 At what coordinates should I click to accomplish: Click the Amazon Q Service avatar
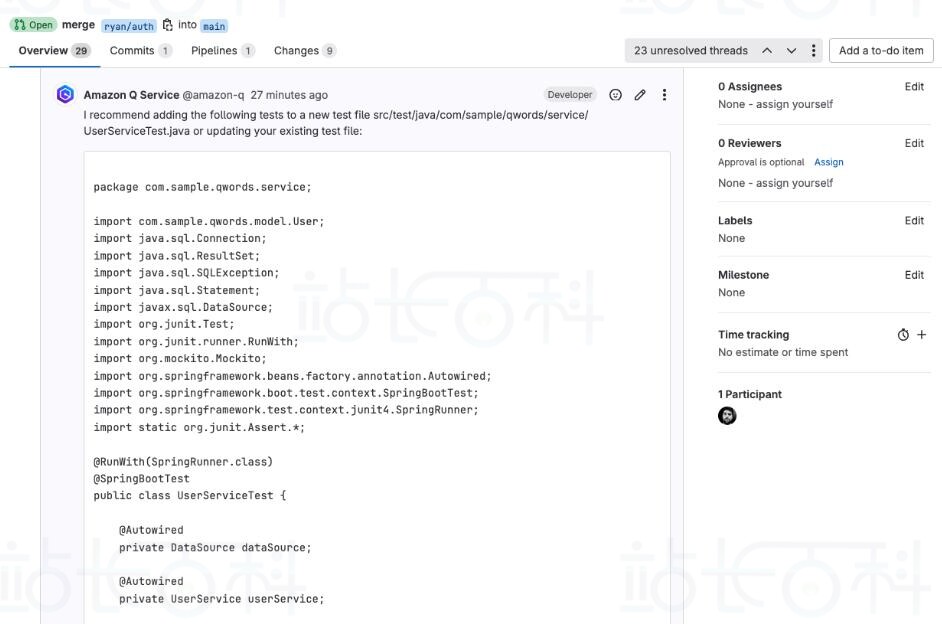click(x=66, y=95)
